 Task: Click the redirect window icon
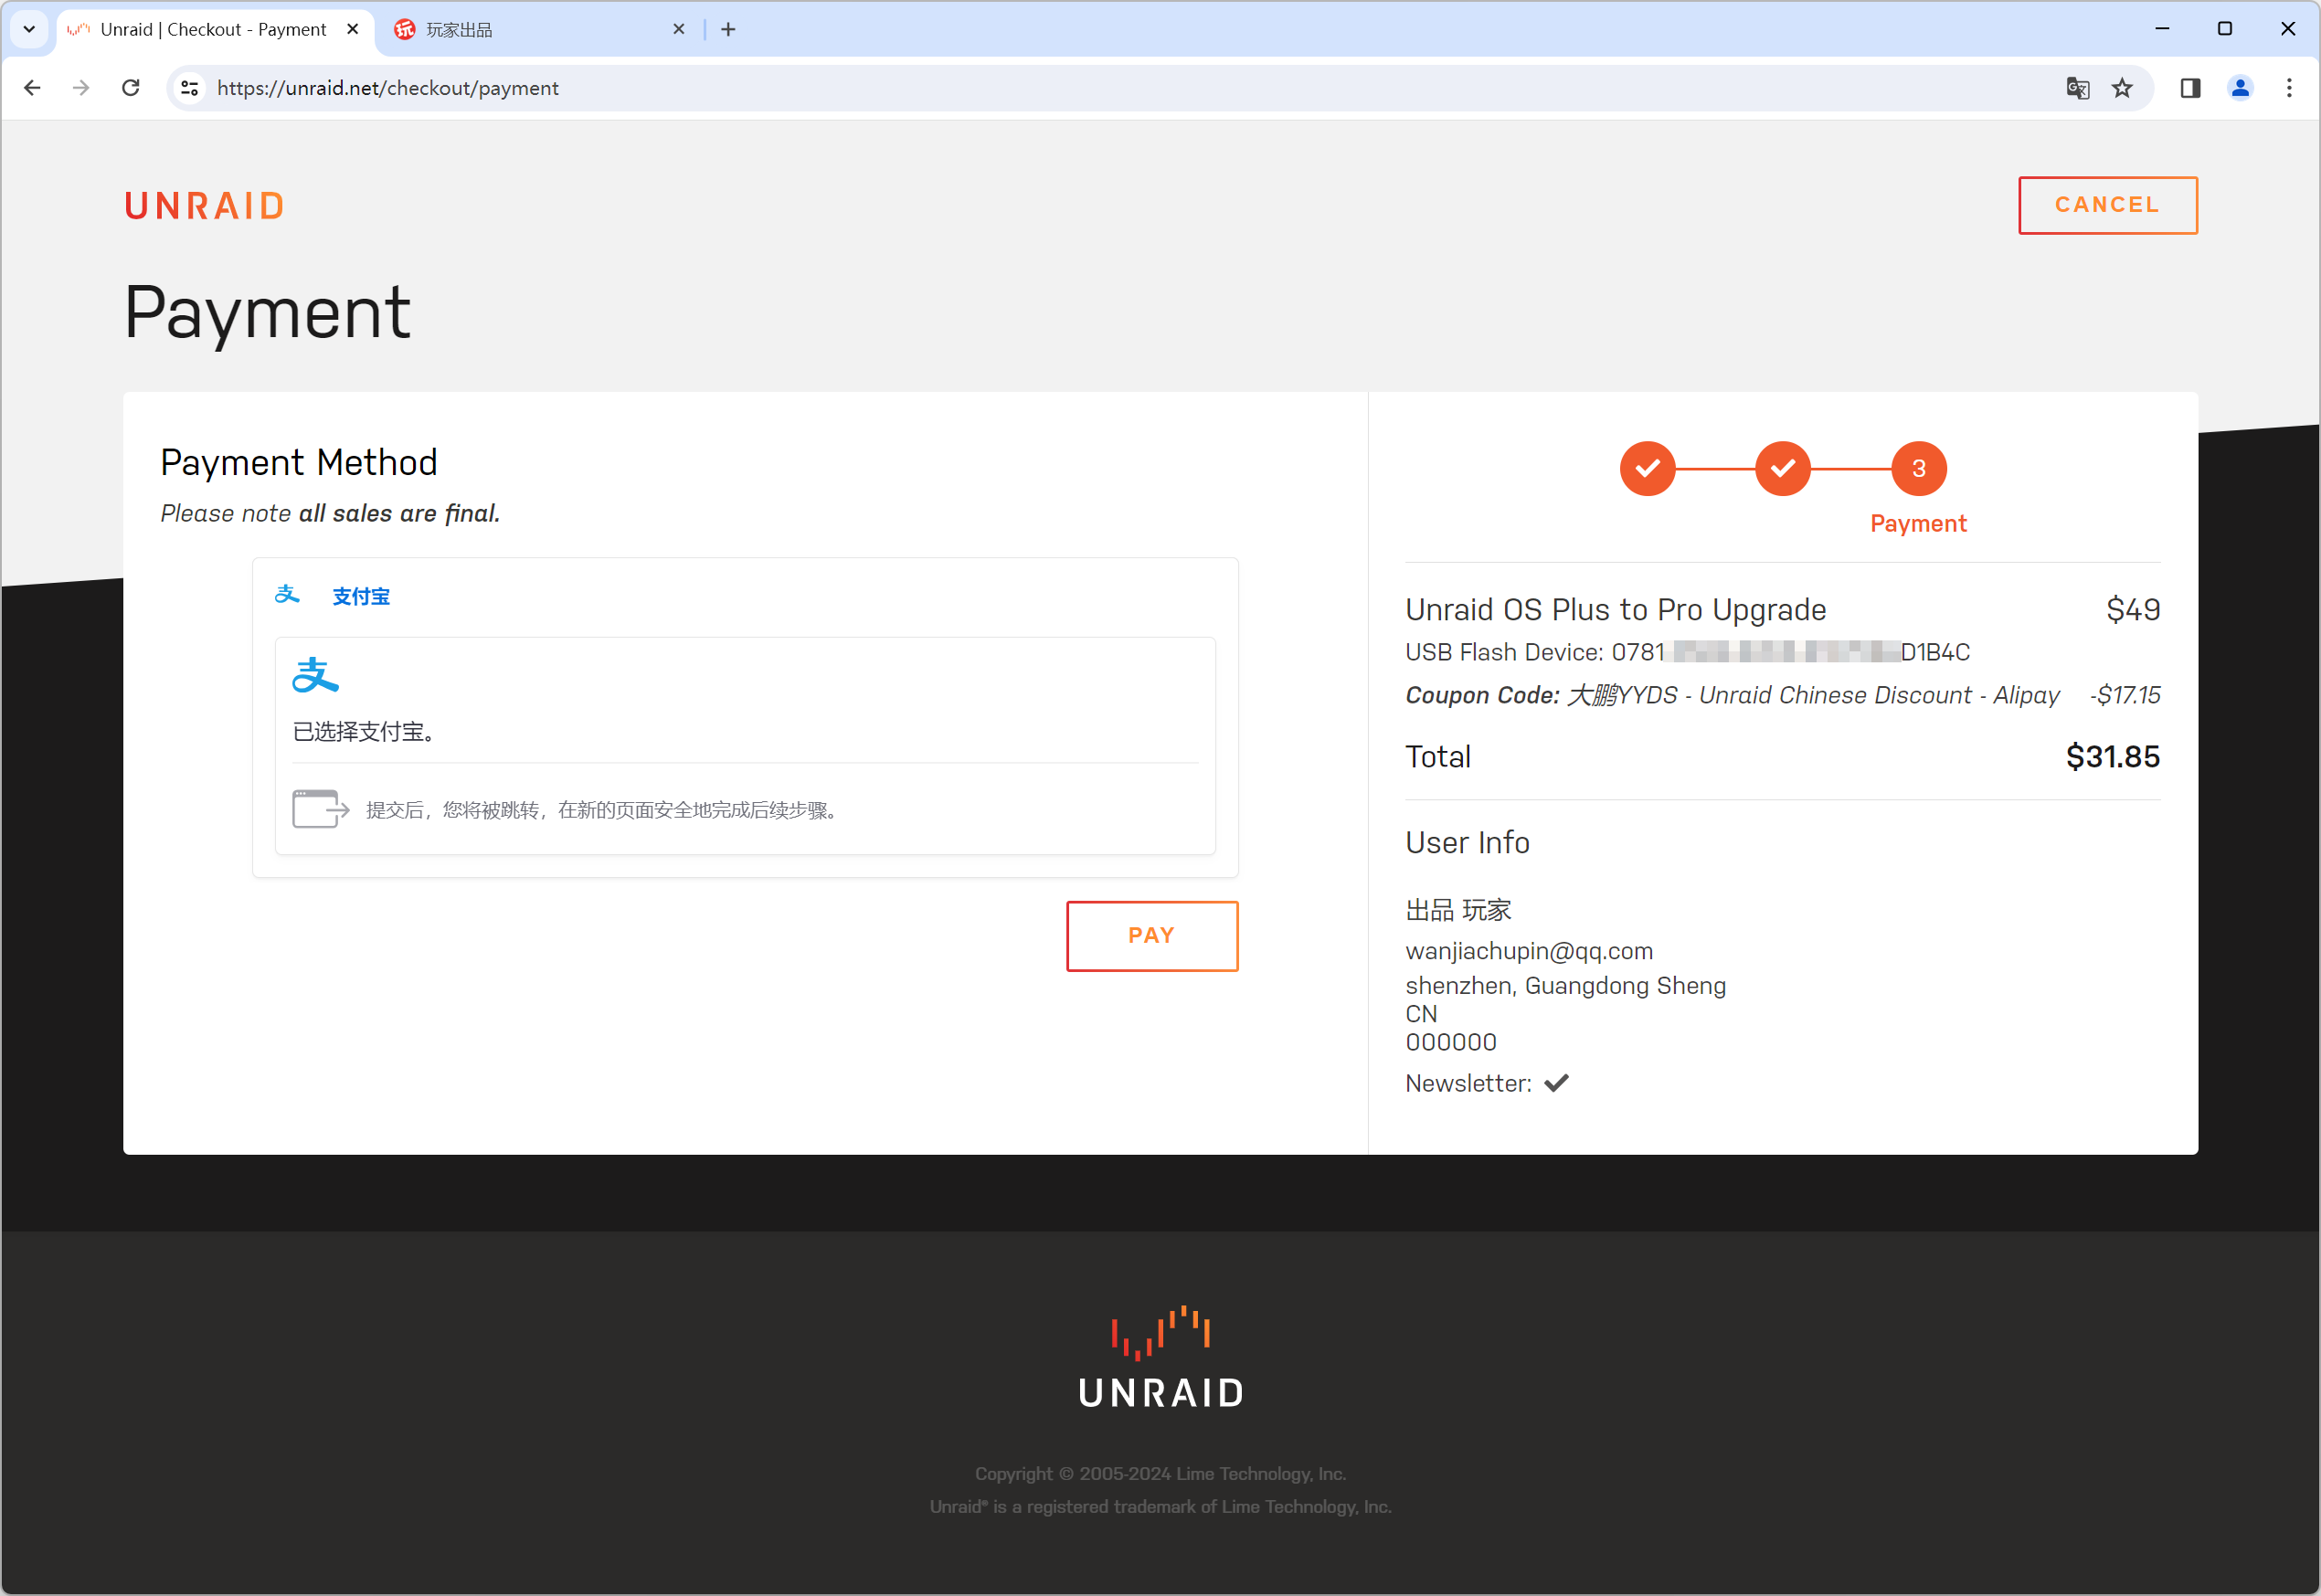[x=320, y=809]
